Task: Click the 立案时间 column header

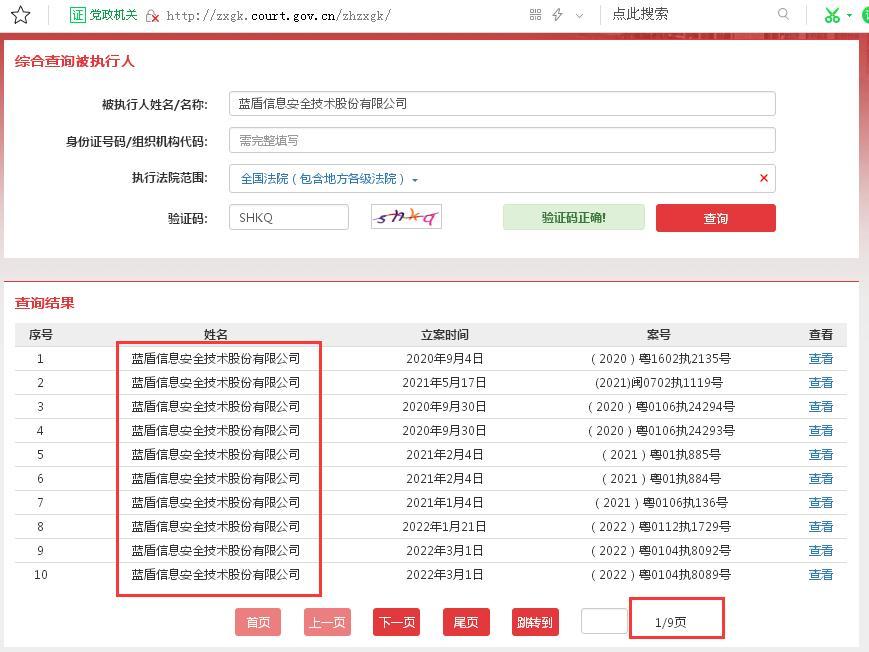Action: tap(444, 334)
